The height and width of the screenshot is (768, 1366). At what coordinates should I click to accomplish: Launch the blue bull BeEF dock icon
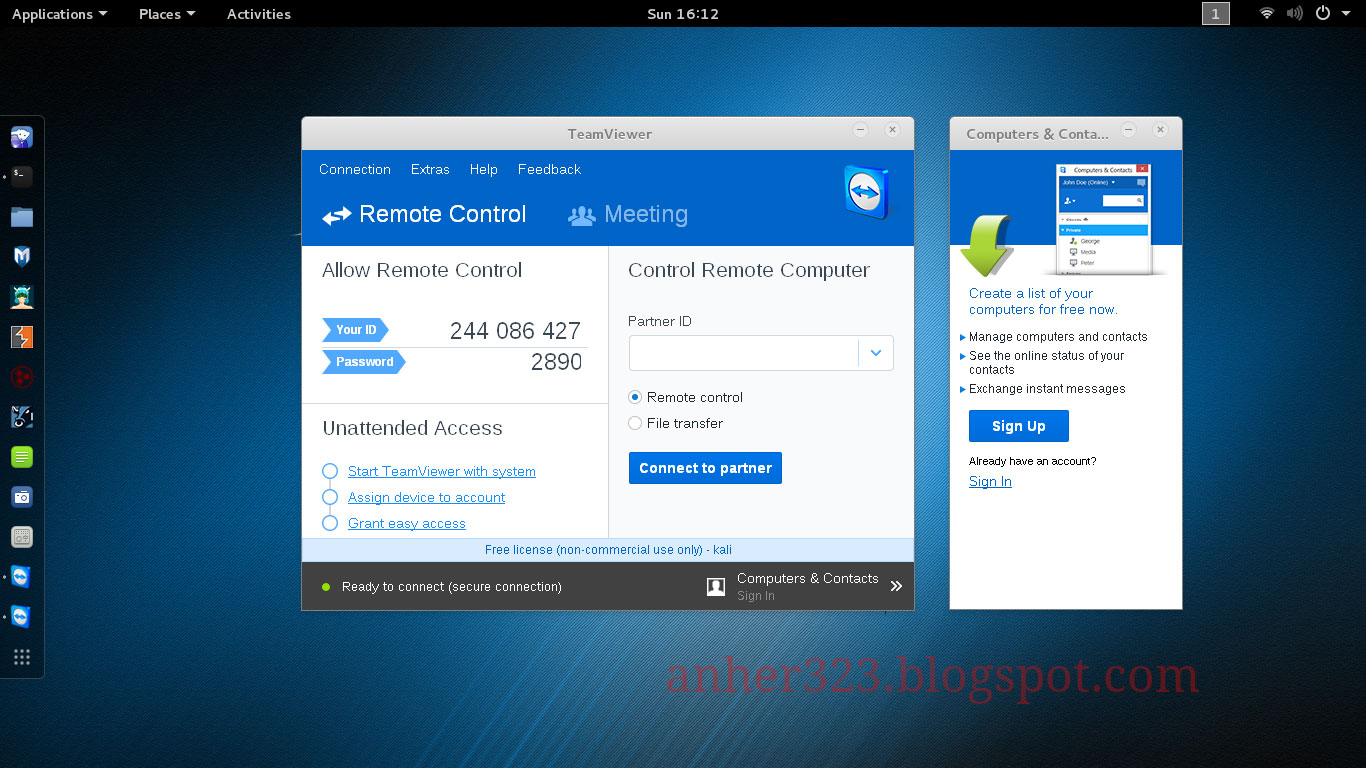coord(22,417)
